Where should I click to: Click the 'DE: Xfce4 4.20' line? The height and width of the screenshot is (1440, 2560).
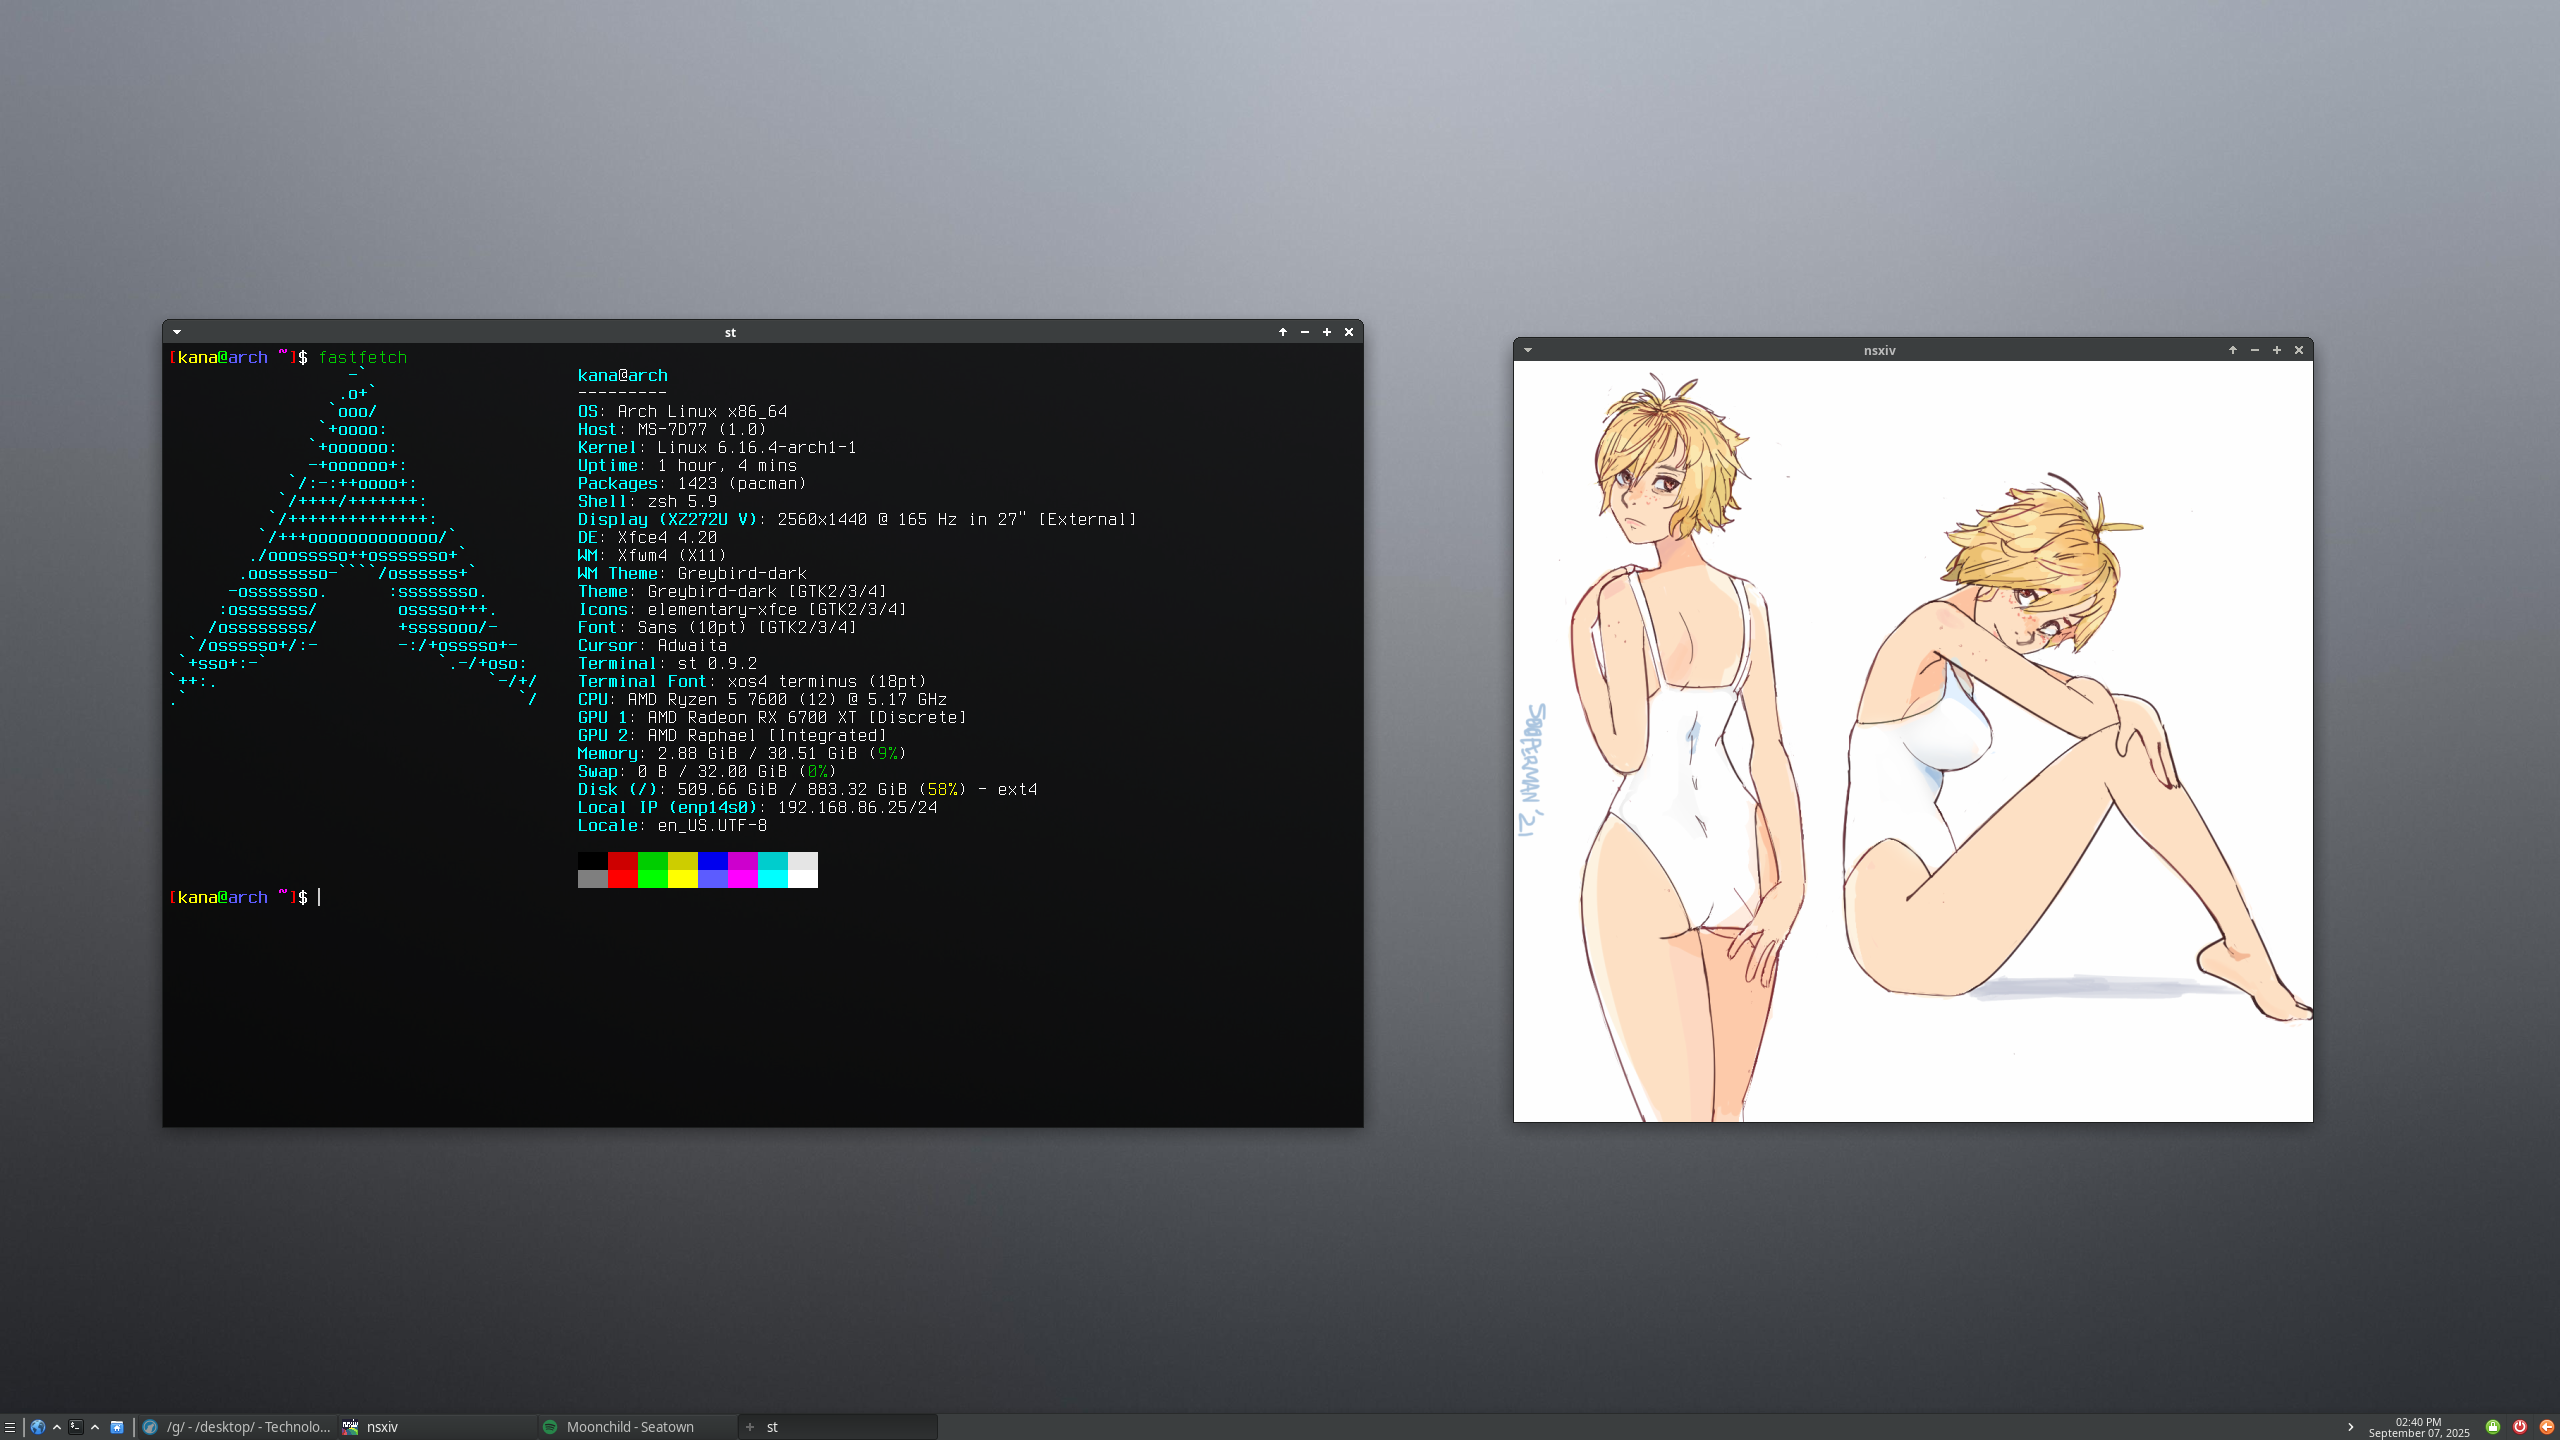[x=648, y=537]
